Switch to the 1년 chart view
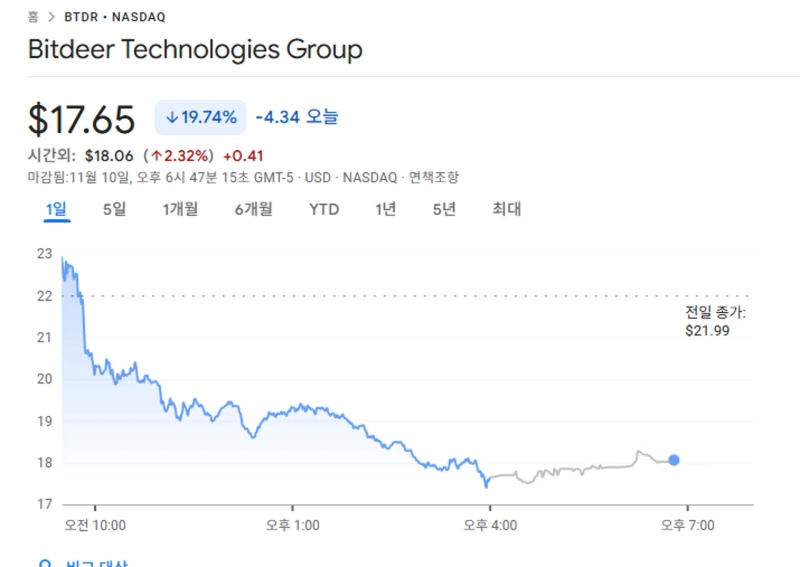 click(x=386, y=209)
